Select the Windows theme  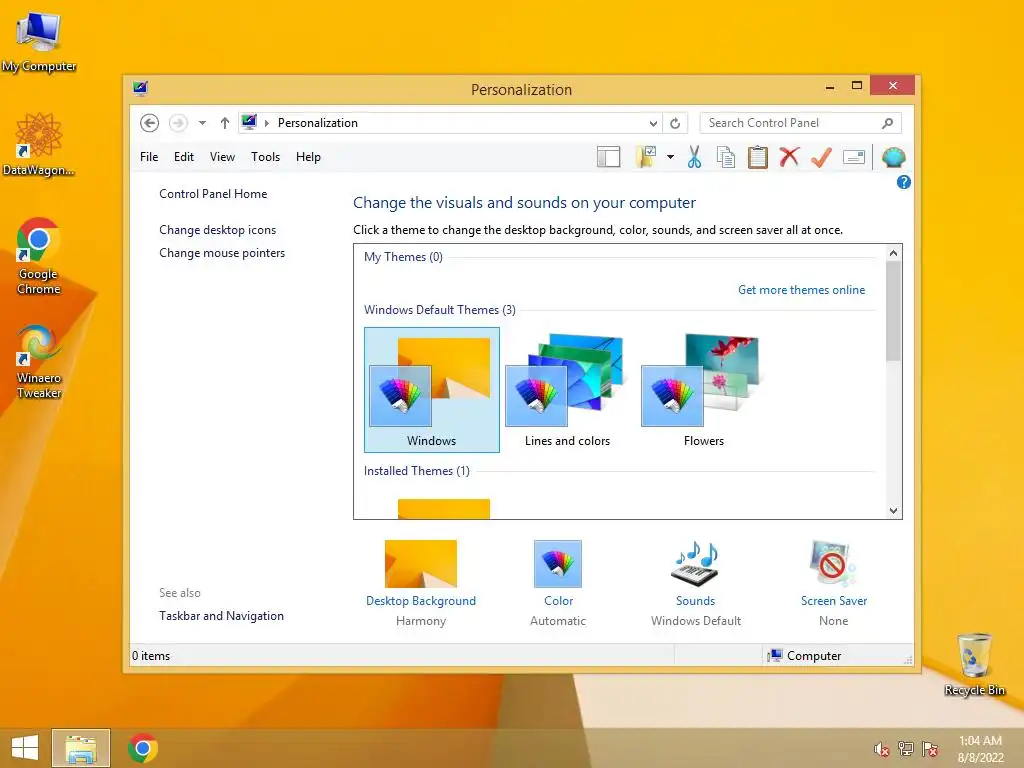point(432,390)
